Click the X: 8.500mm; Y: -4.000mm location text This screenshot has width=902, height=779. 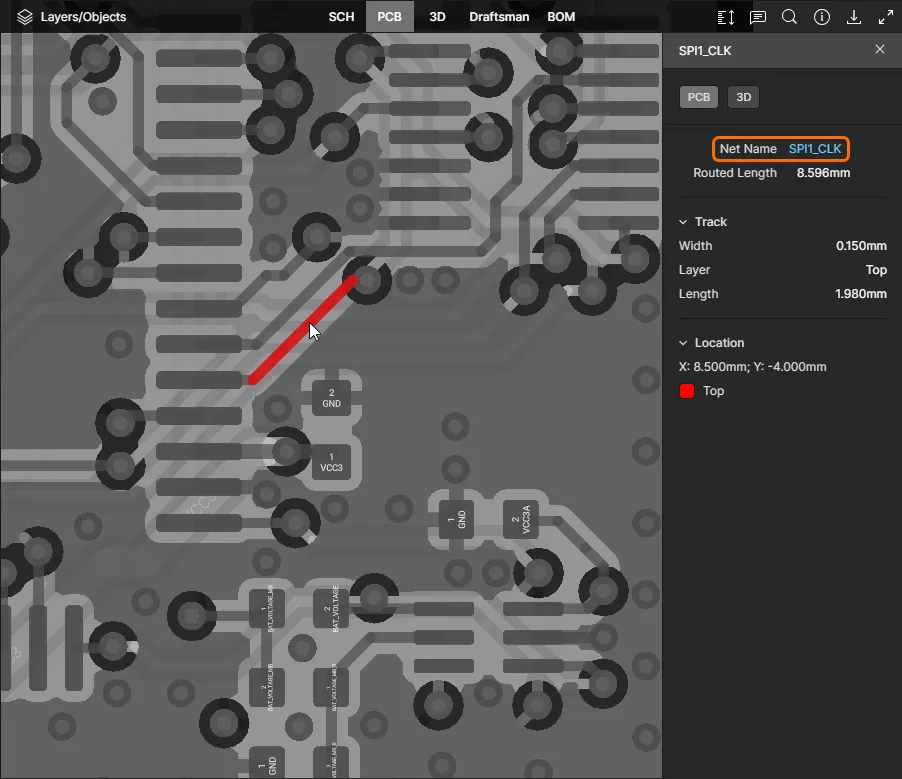[752, 367]
